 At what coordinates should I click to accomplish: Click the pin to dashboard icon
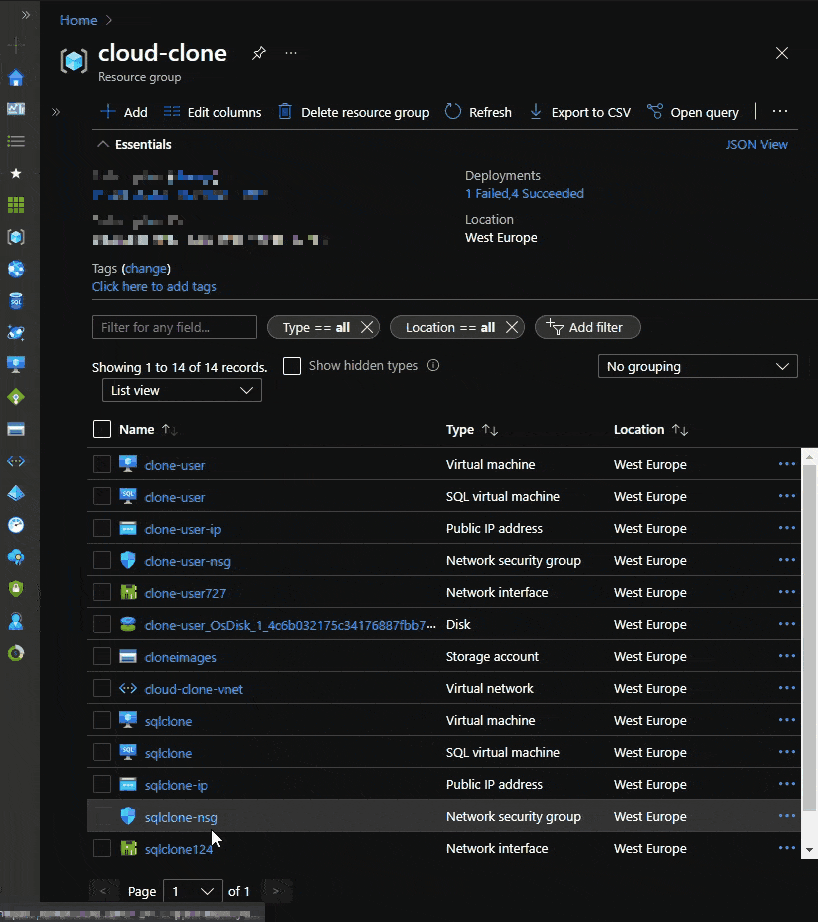point(259,54)
